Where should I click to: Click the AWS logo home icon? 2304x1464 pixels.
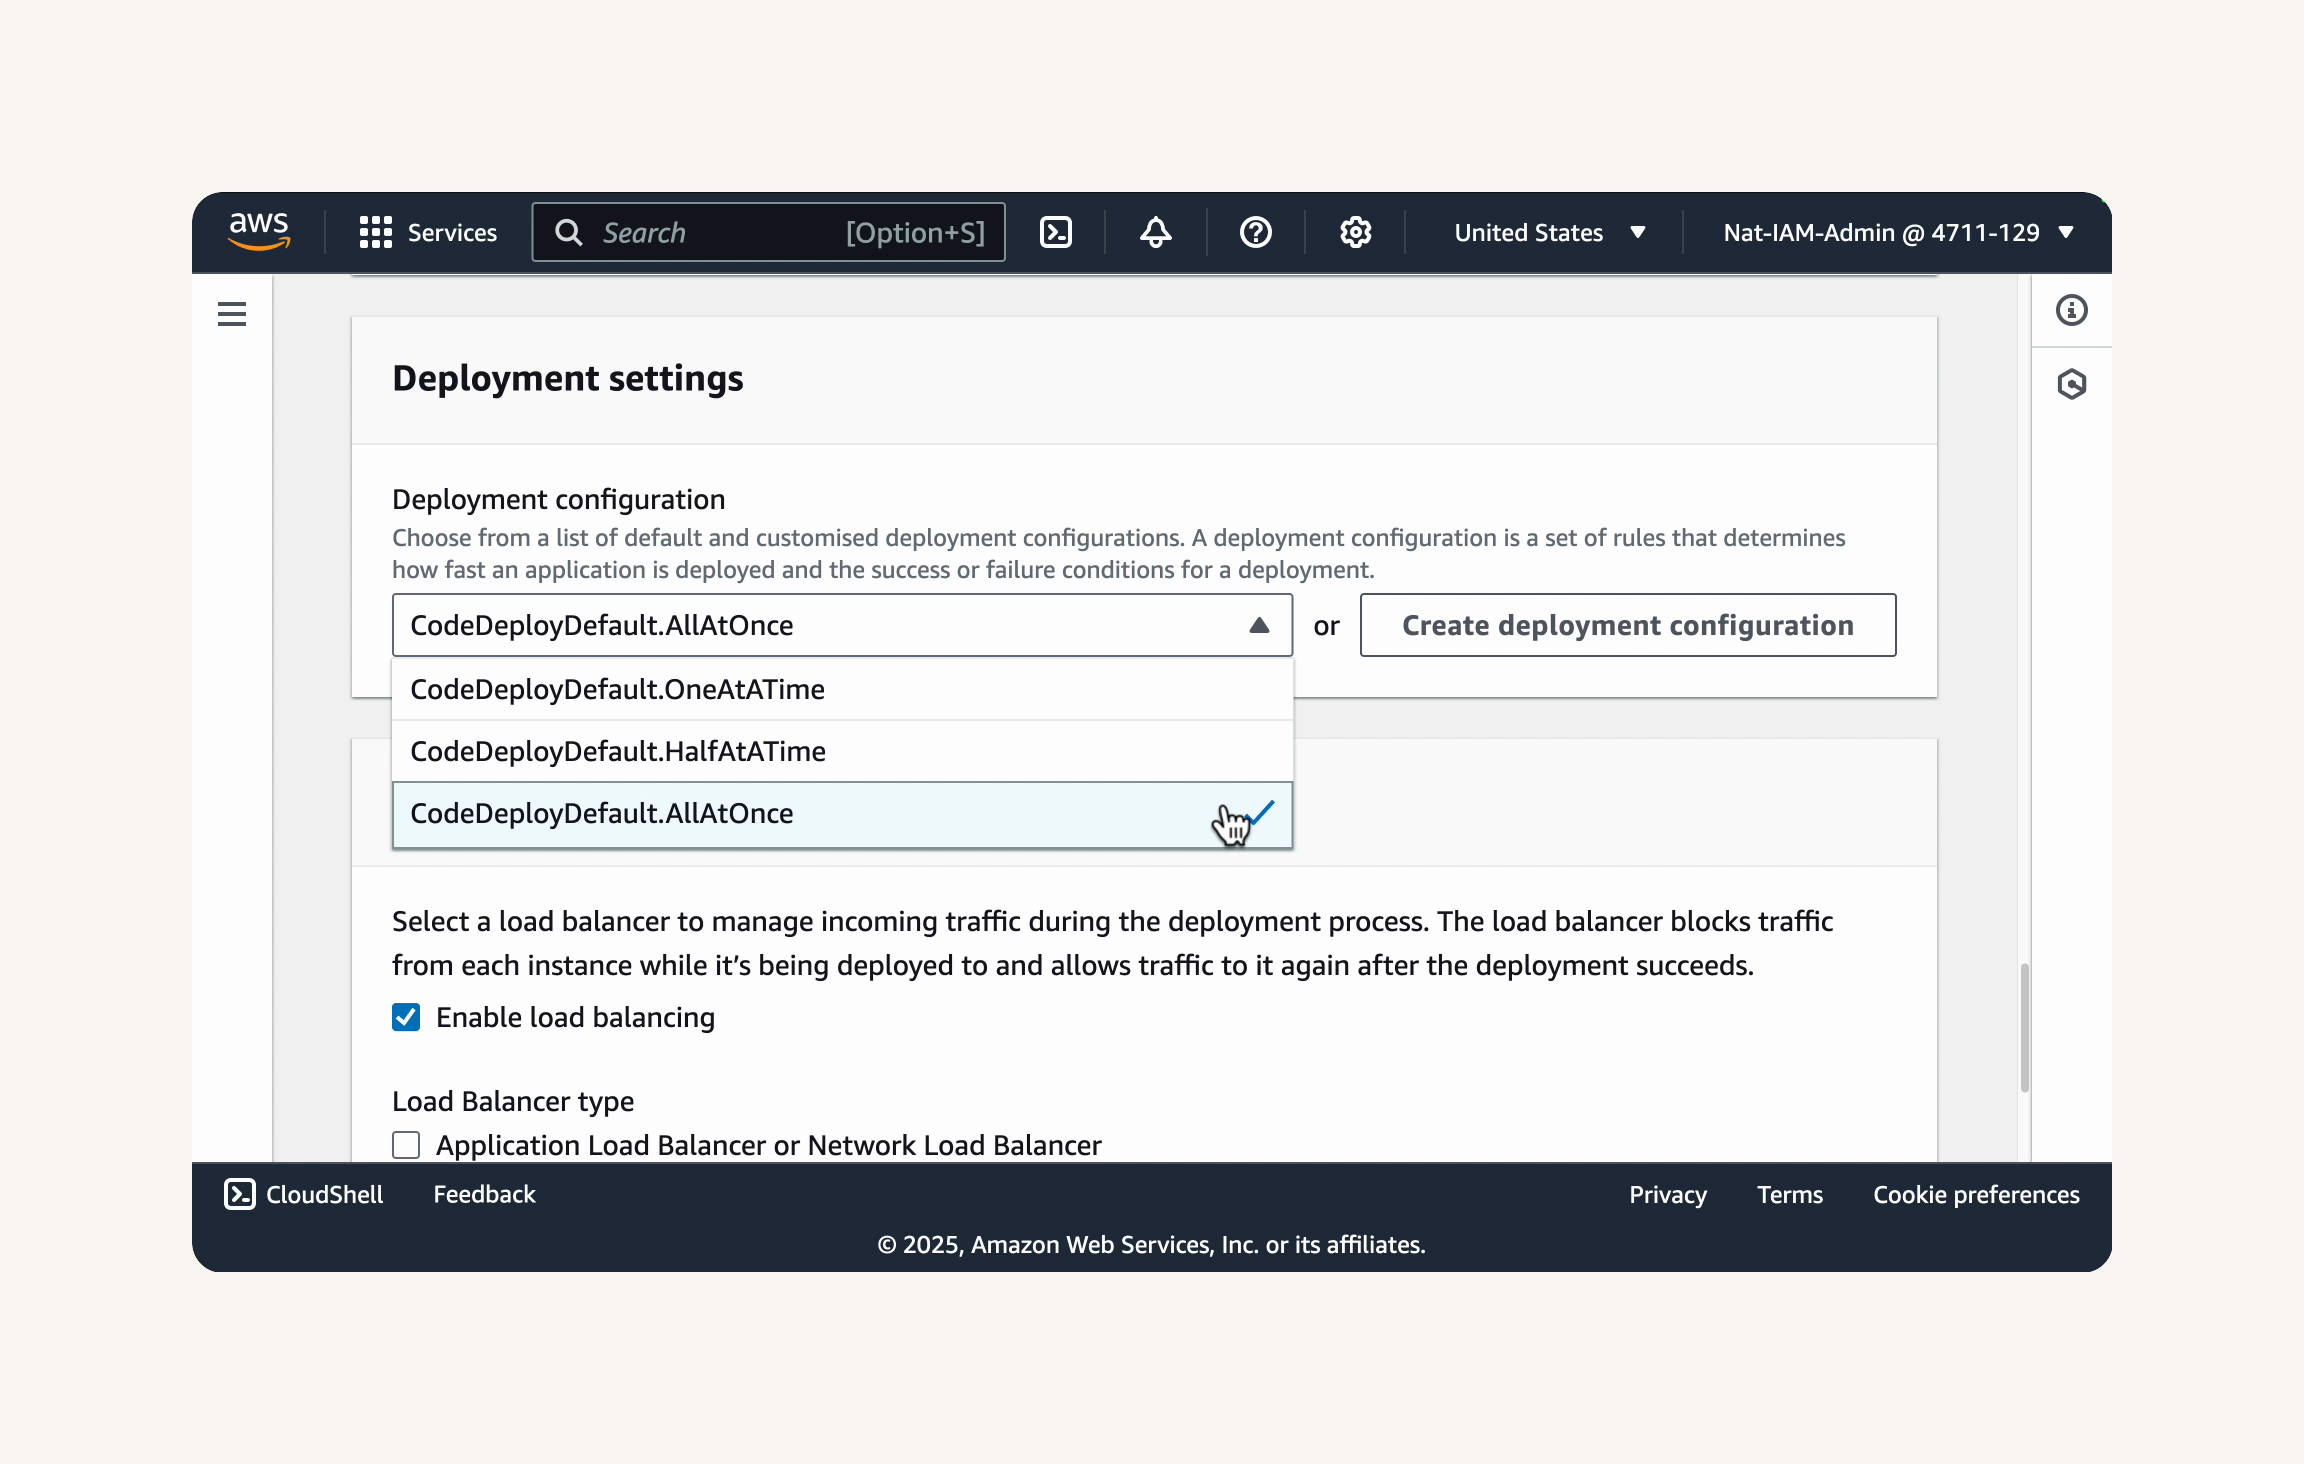(259, 232)
